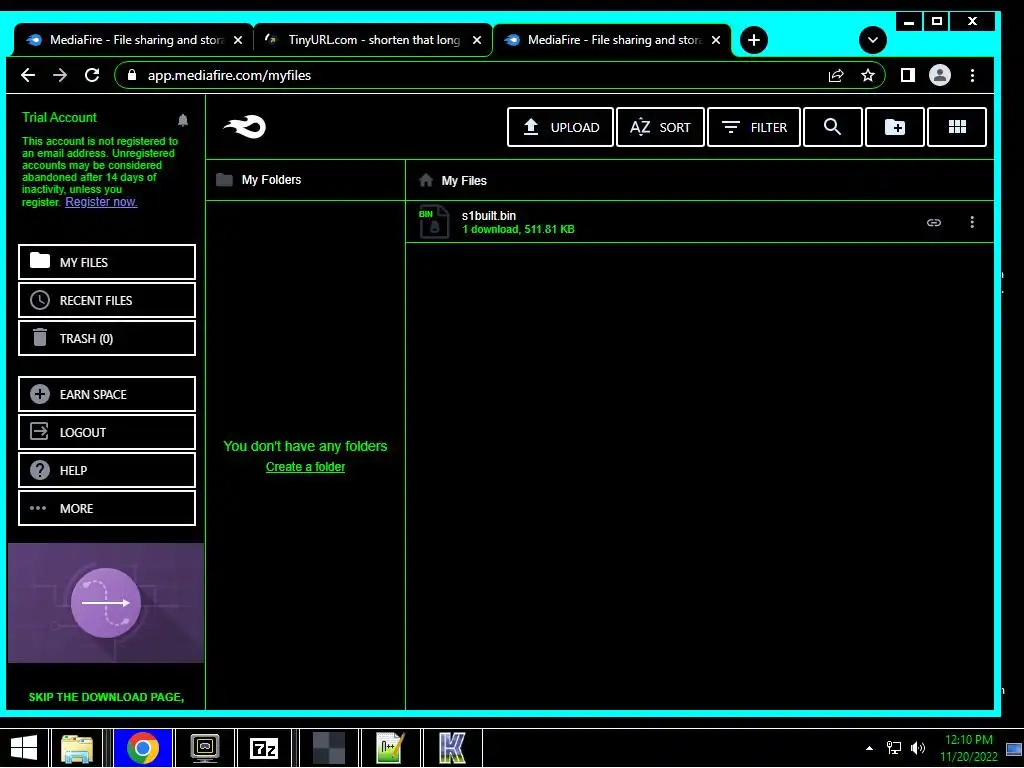Click Skip the download page text
The width and height of the screenshot is (1024, 768).
106,697
